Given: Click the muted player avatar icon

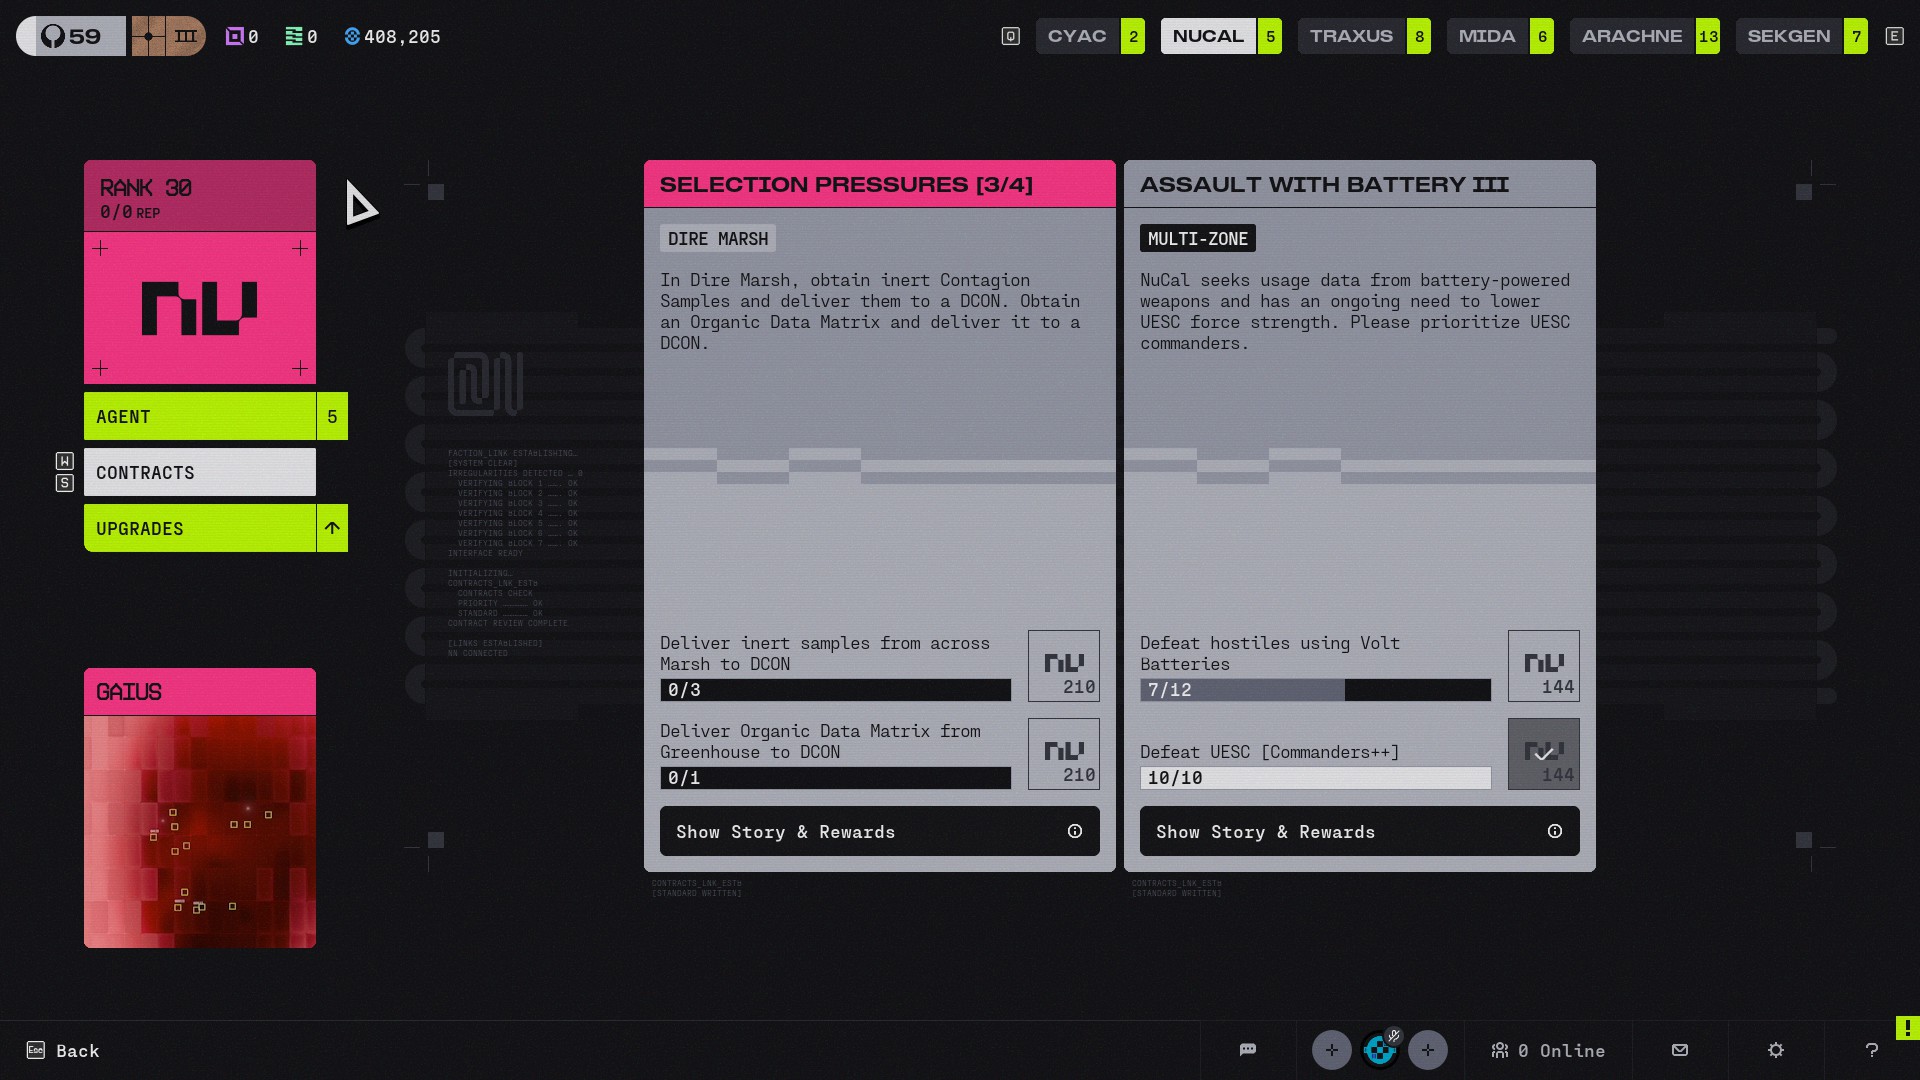Looking at the screenshot, I should coord(1380,1050).
